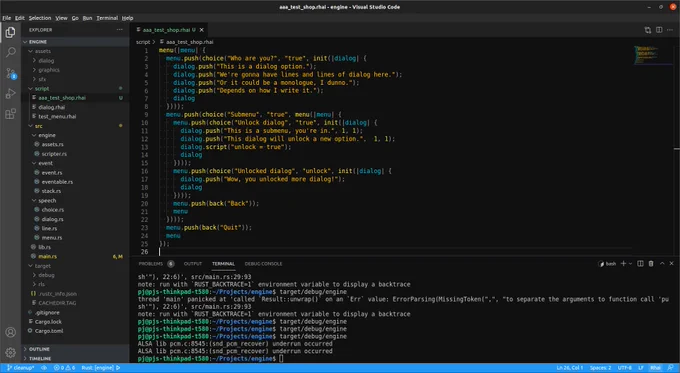
Task: Open the Selection menu
Action: coord(40,18)
